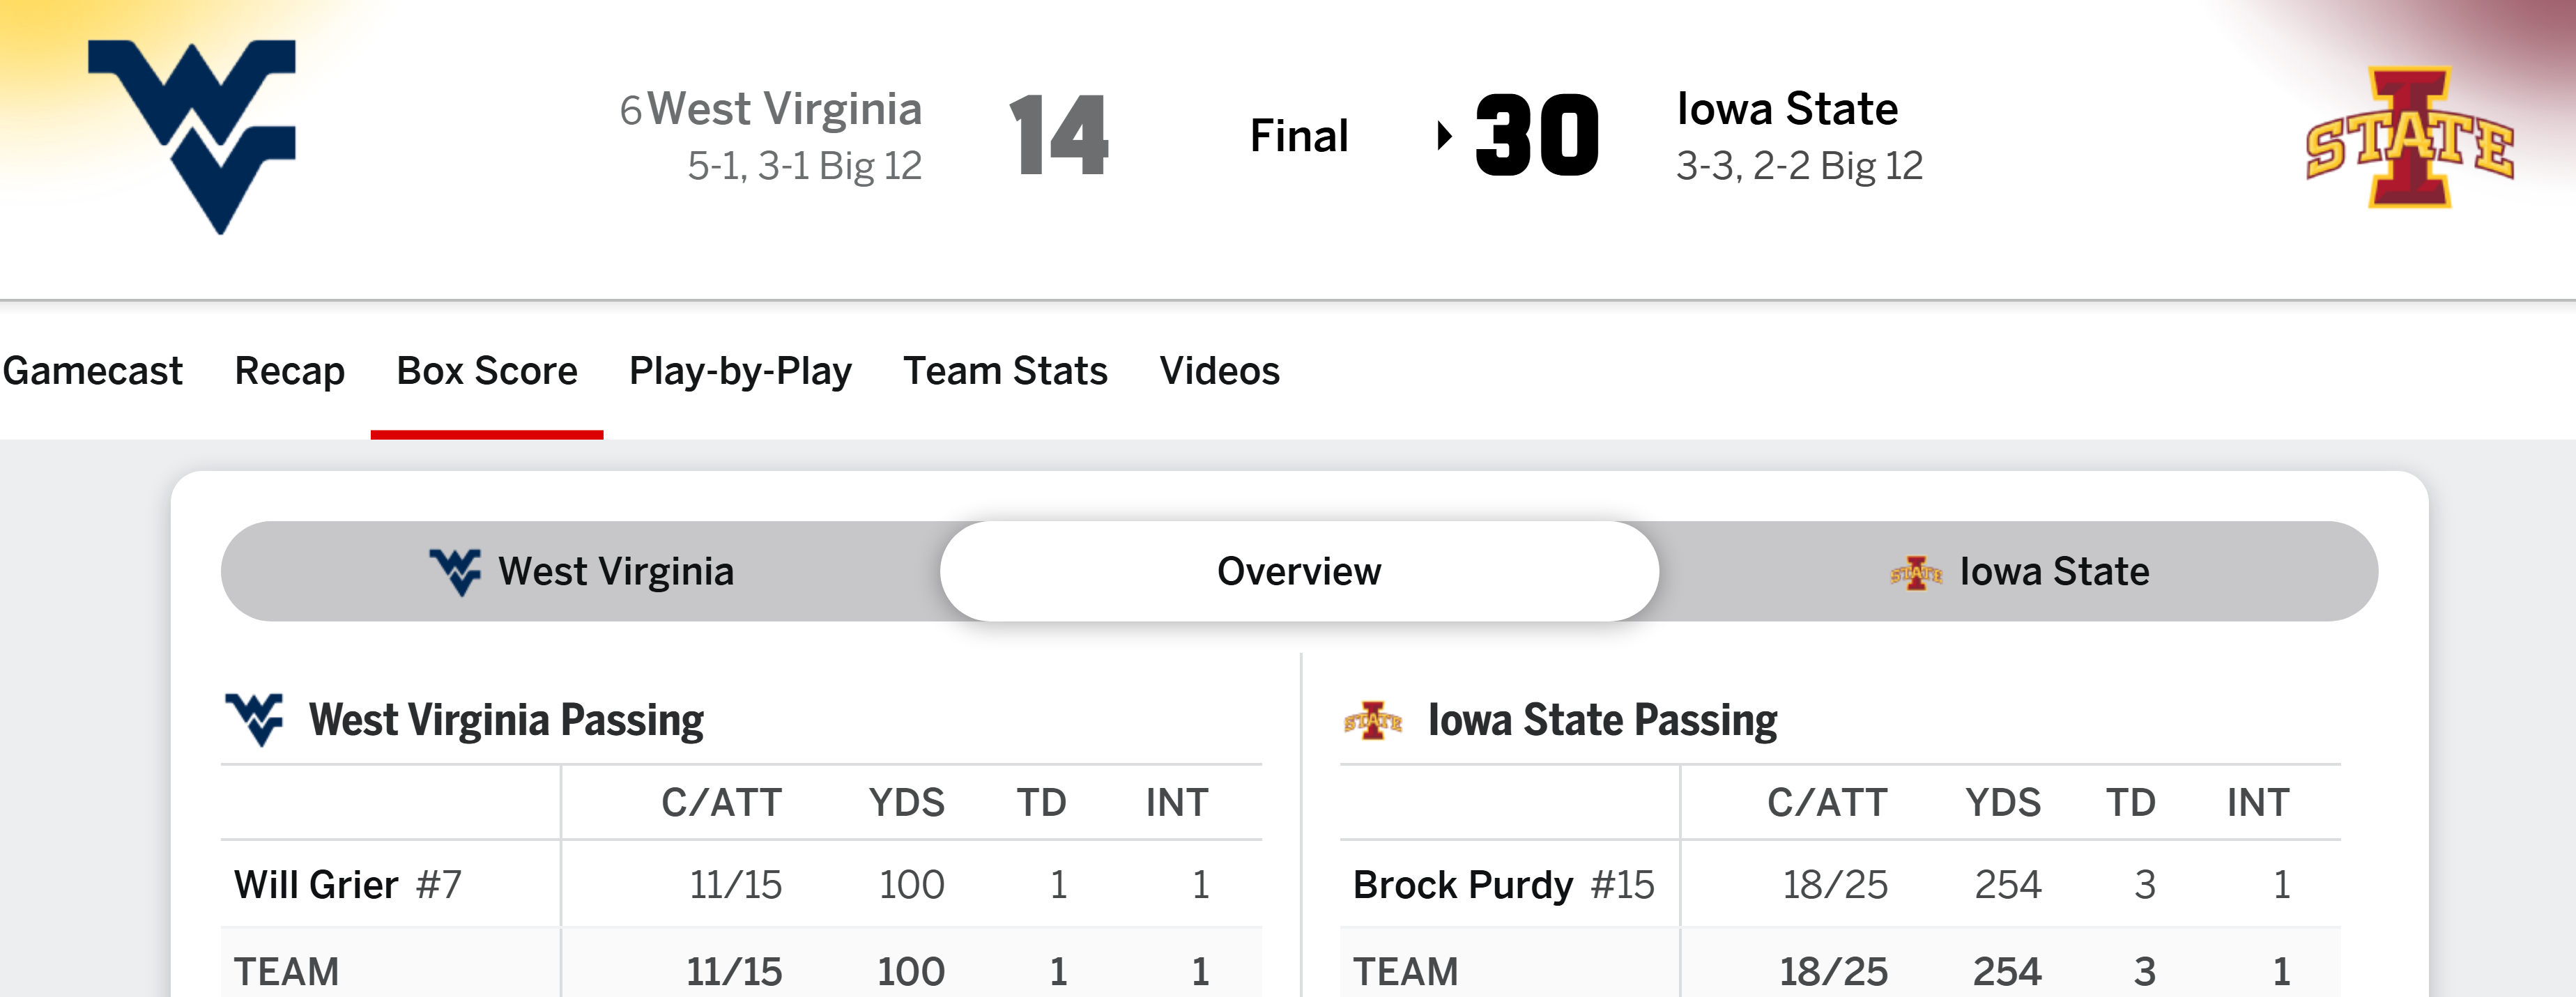The image size is (2576, 997).
Task: Click West Virginia logo in team toggle
Action: (x=455, y=572)
